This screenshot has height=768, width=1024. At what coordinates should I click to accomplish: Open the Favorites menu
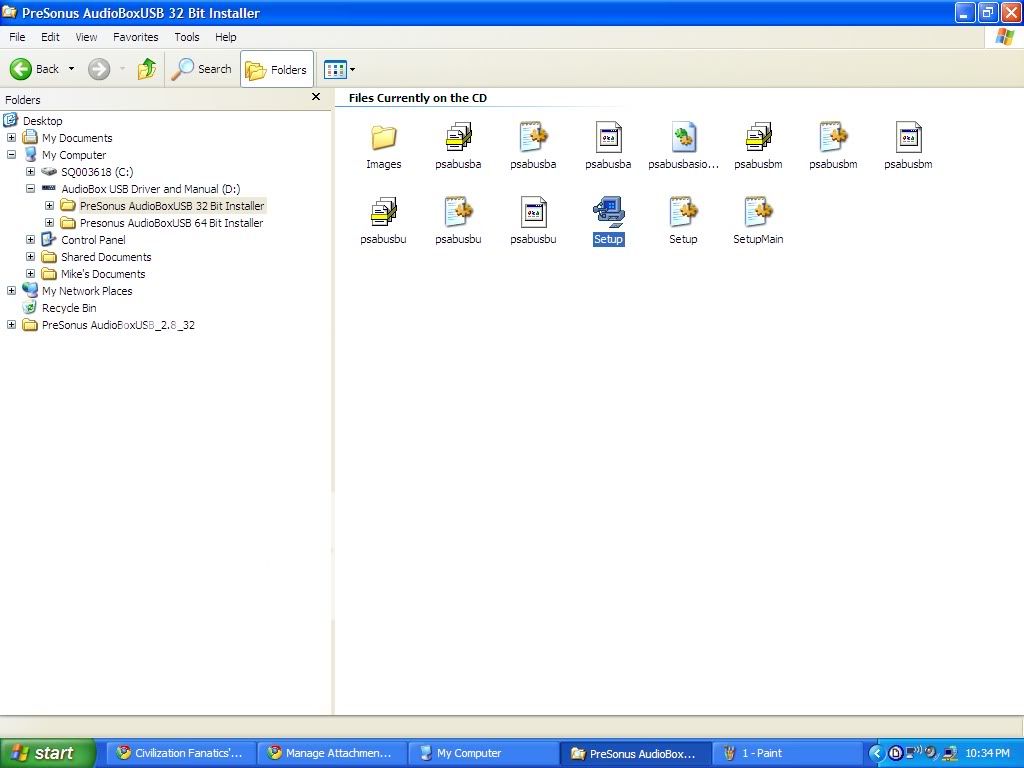136,37
